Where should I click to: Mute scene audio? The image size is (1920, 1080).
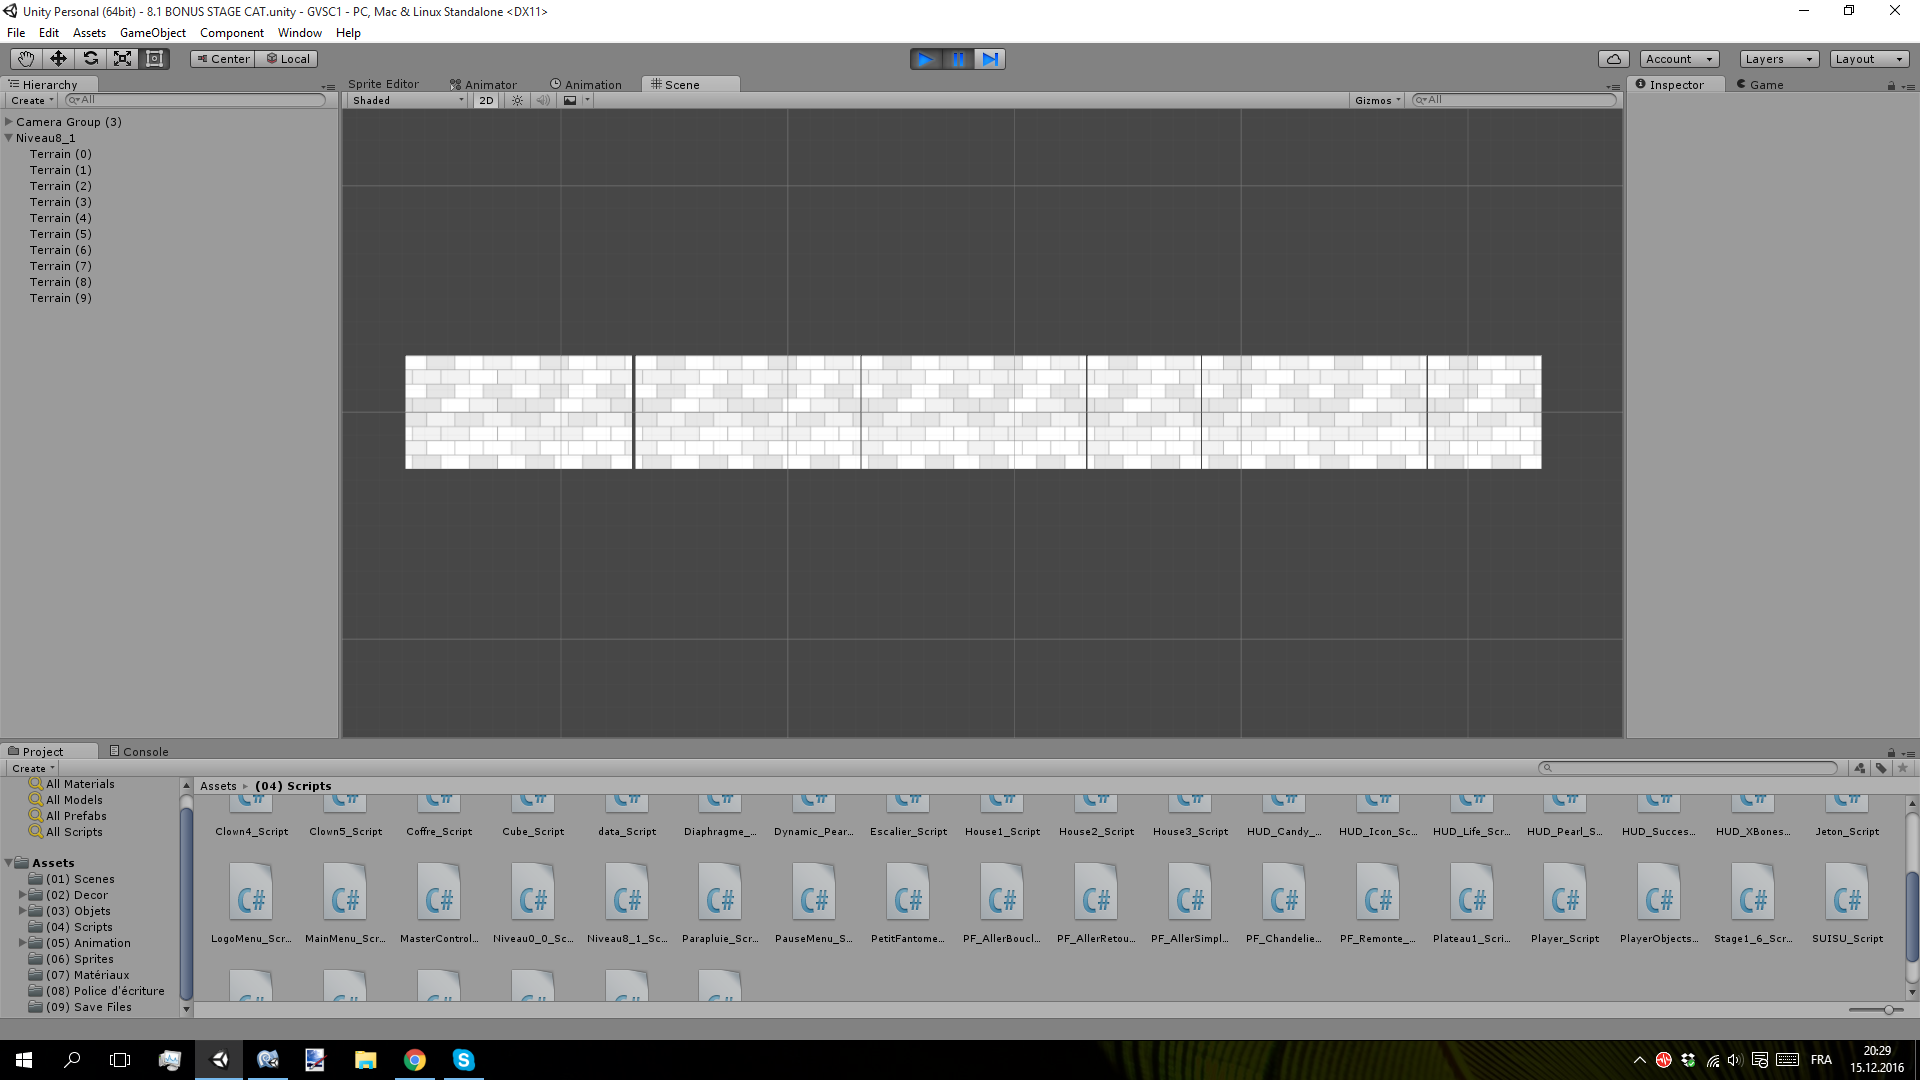click(543, 100)
